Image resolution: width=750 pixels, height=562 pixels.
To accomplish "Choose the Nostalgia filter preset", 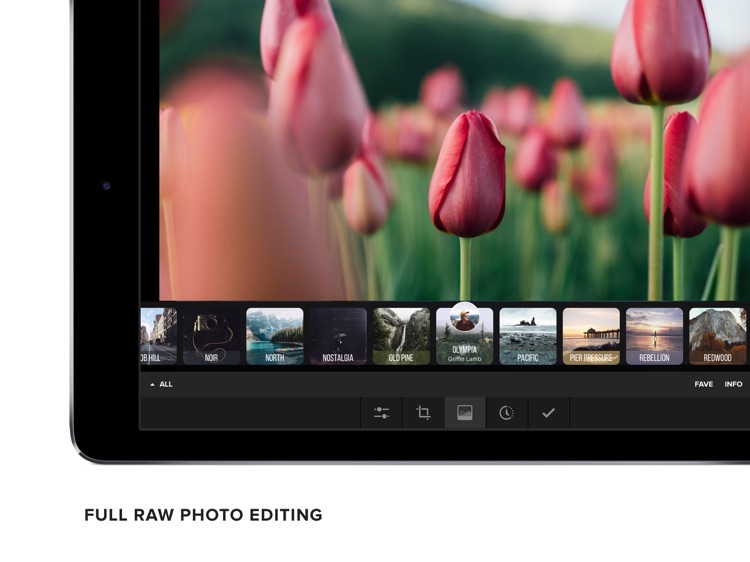I will tap(338, 337).
